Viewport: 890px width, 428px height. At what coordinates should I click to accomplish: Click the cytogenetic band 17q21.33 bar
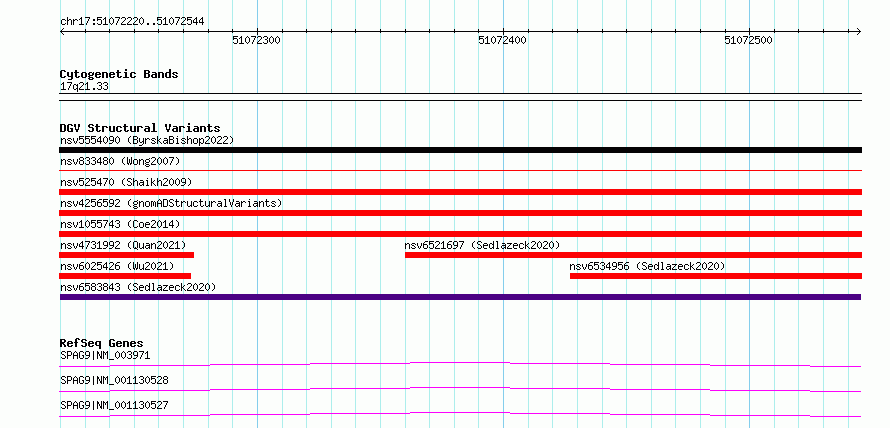tap(460, 97)
